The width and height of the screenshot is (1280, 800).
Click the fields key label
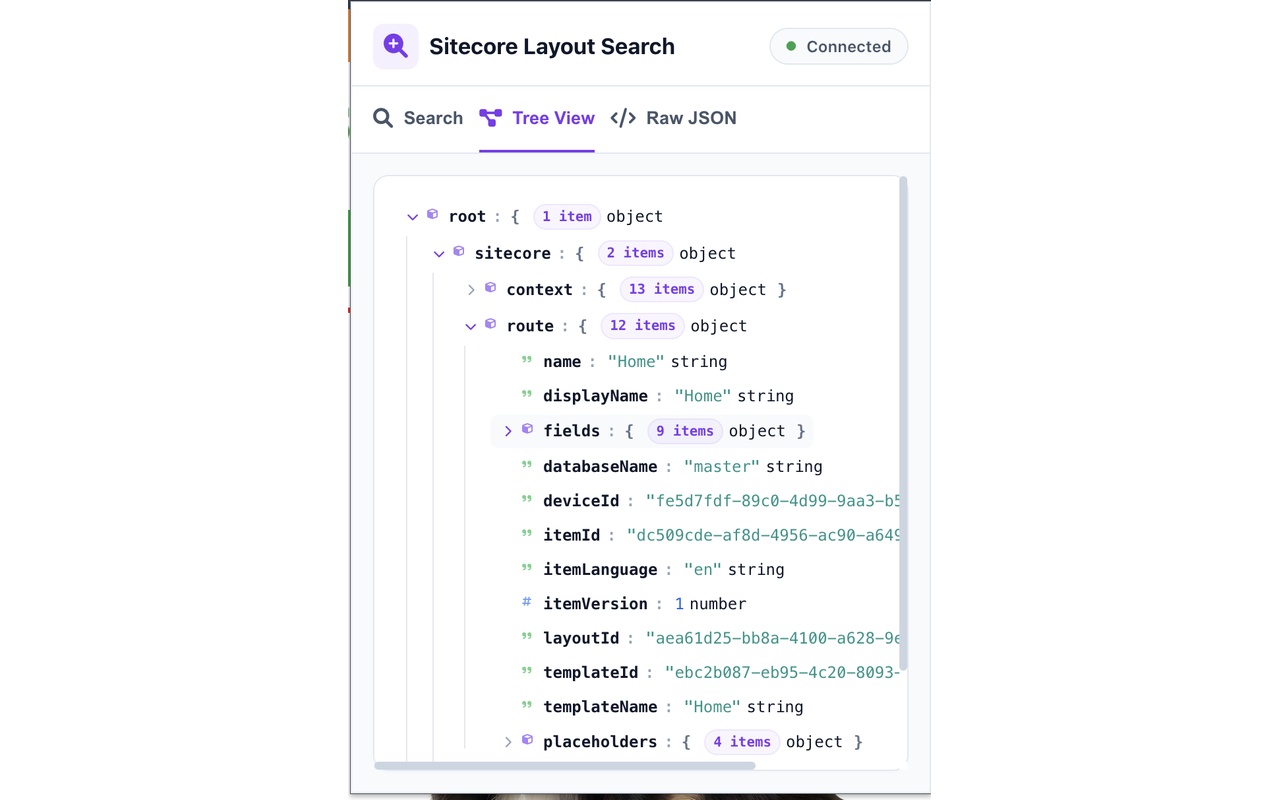571,431
